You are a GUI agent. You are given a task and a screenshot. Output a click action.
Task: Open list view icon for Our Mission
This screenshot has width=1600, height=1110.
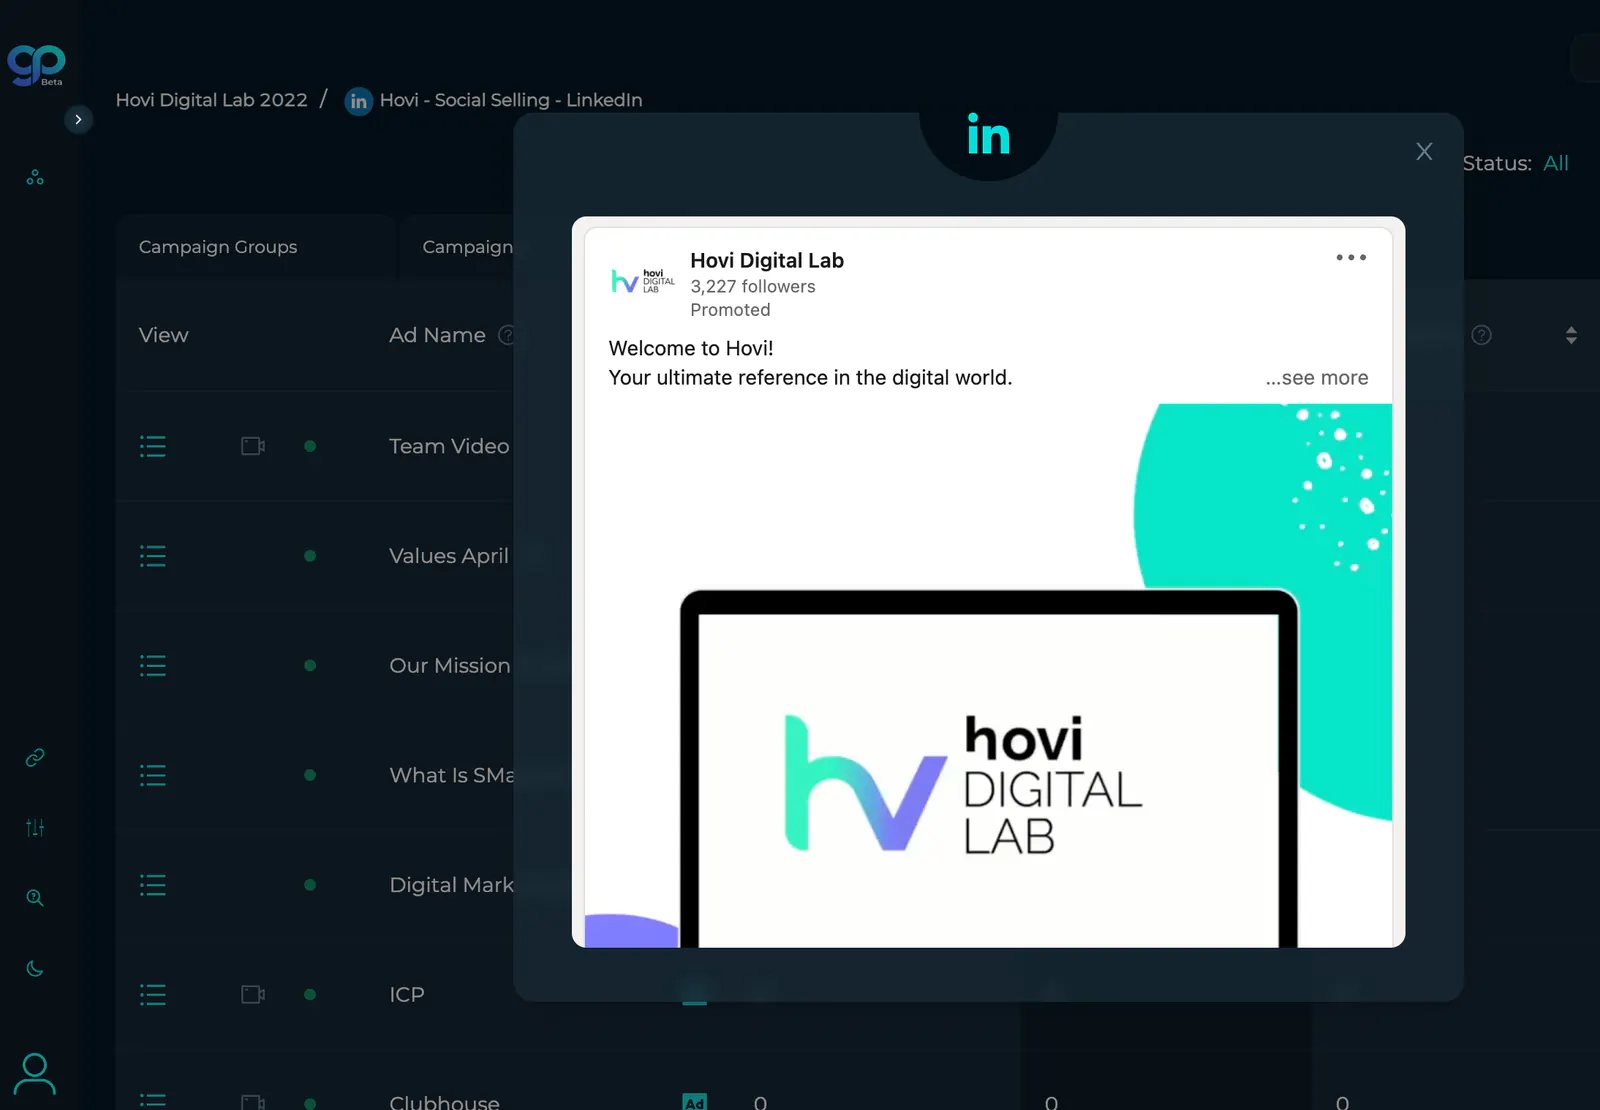pos(153,666)
